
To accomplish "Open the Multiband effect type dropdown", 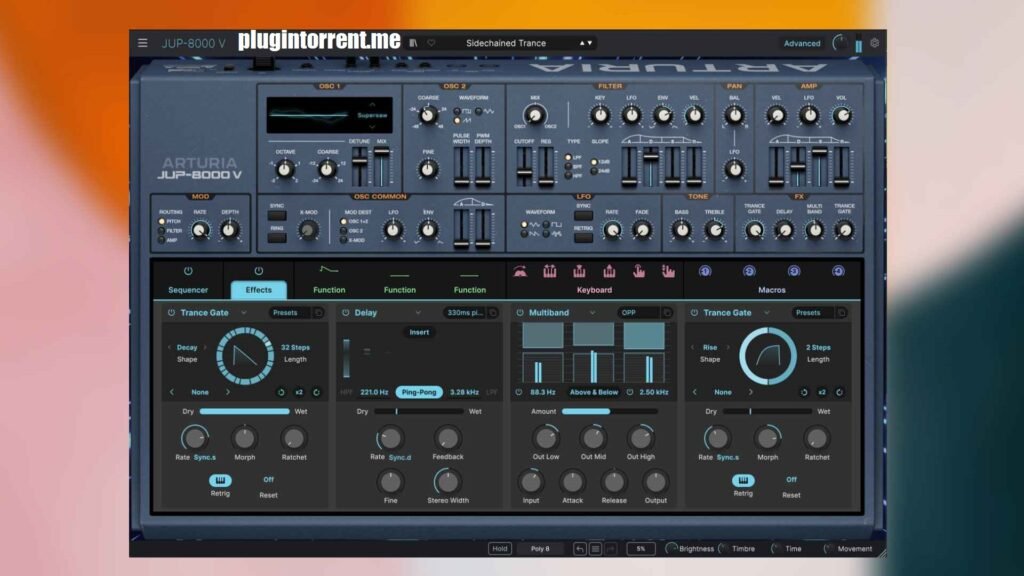I will click(592, 313).
